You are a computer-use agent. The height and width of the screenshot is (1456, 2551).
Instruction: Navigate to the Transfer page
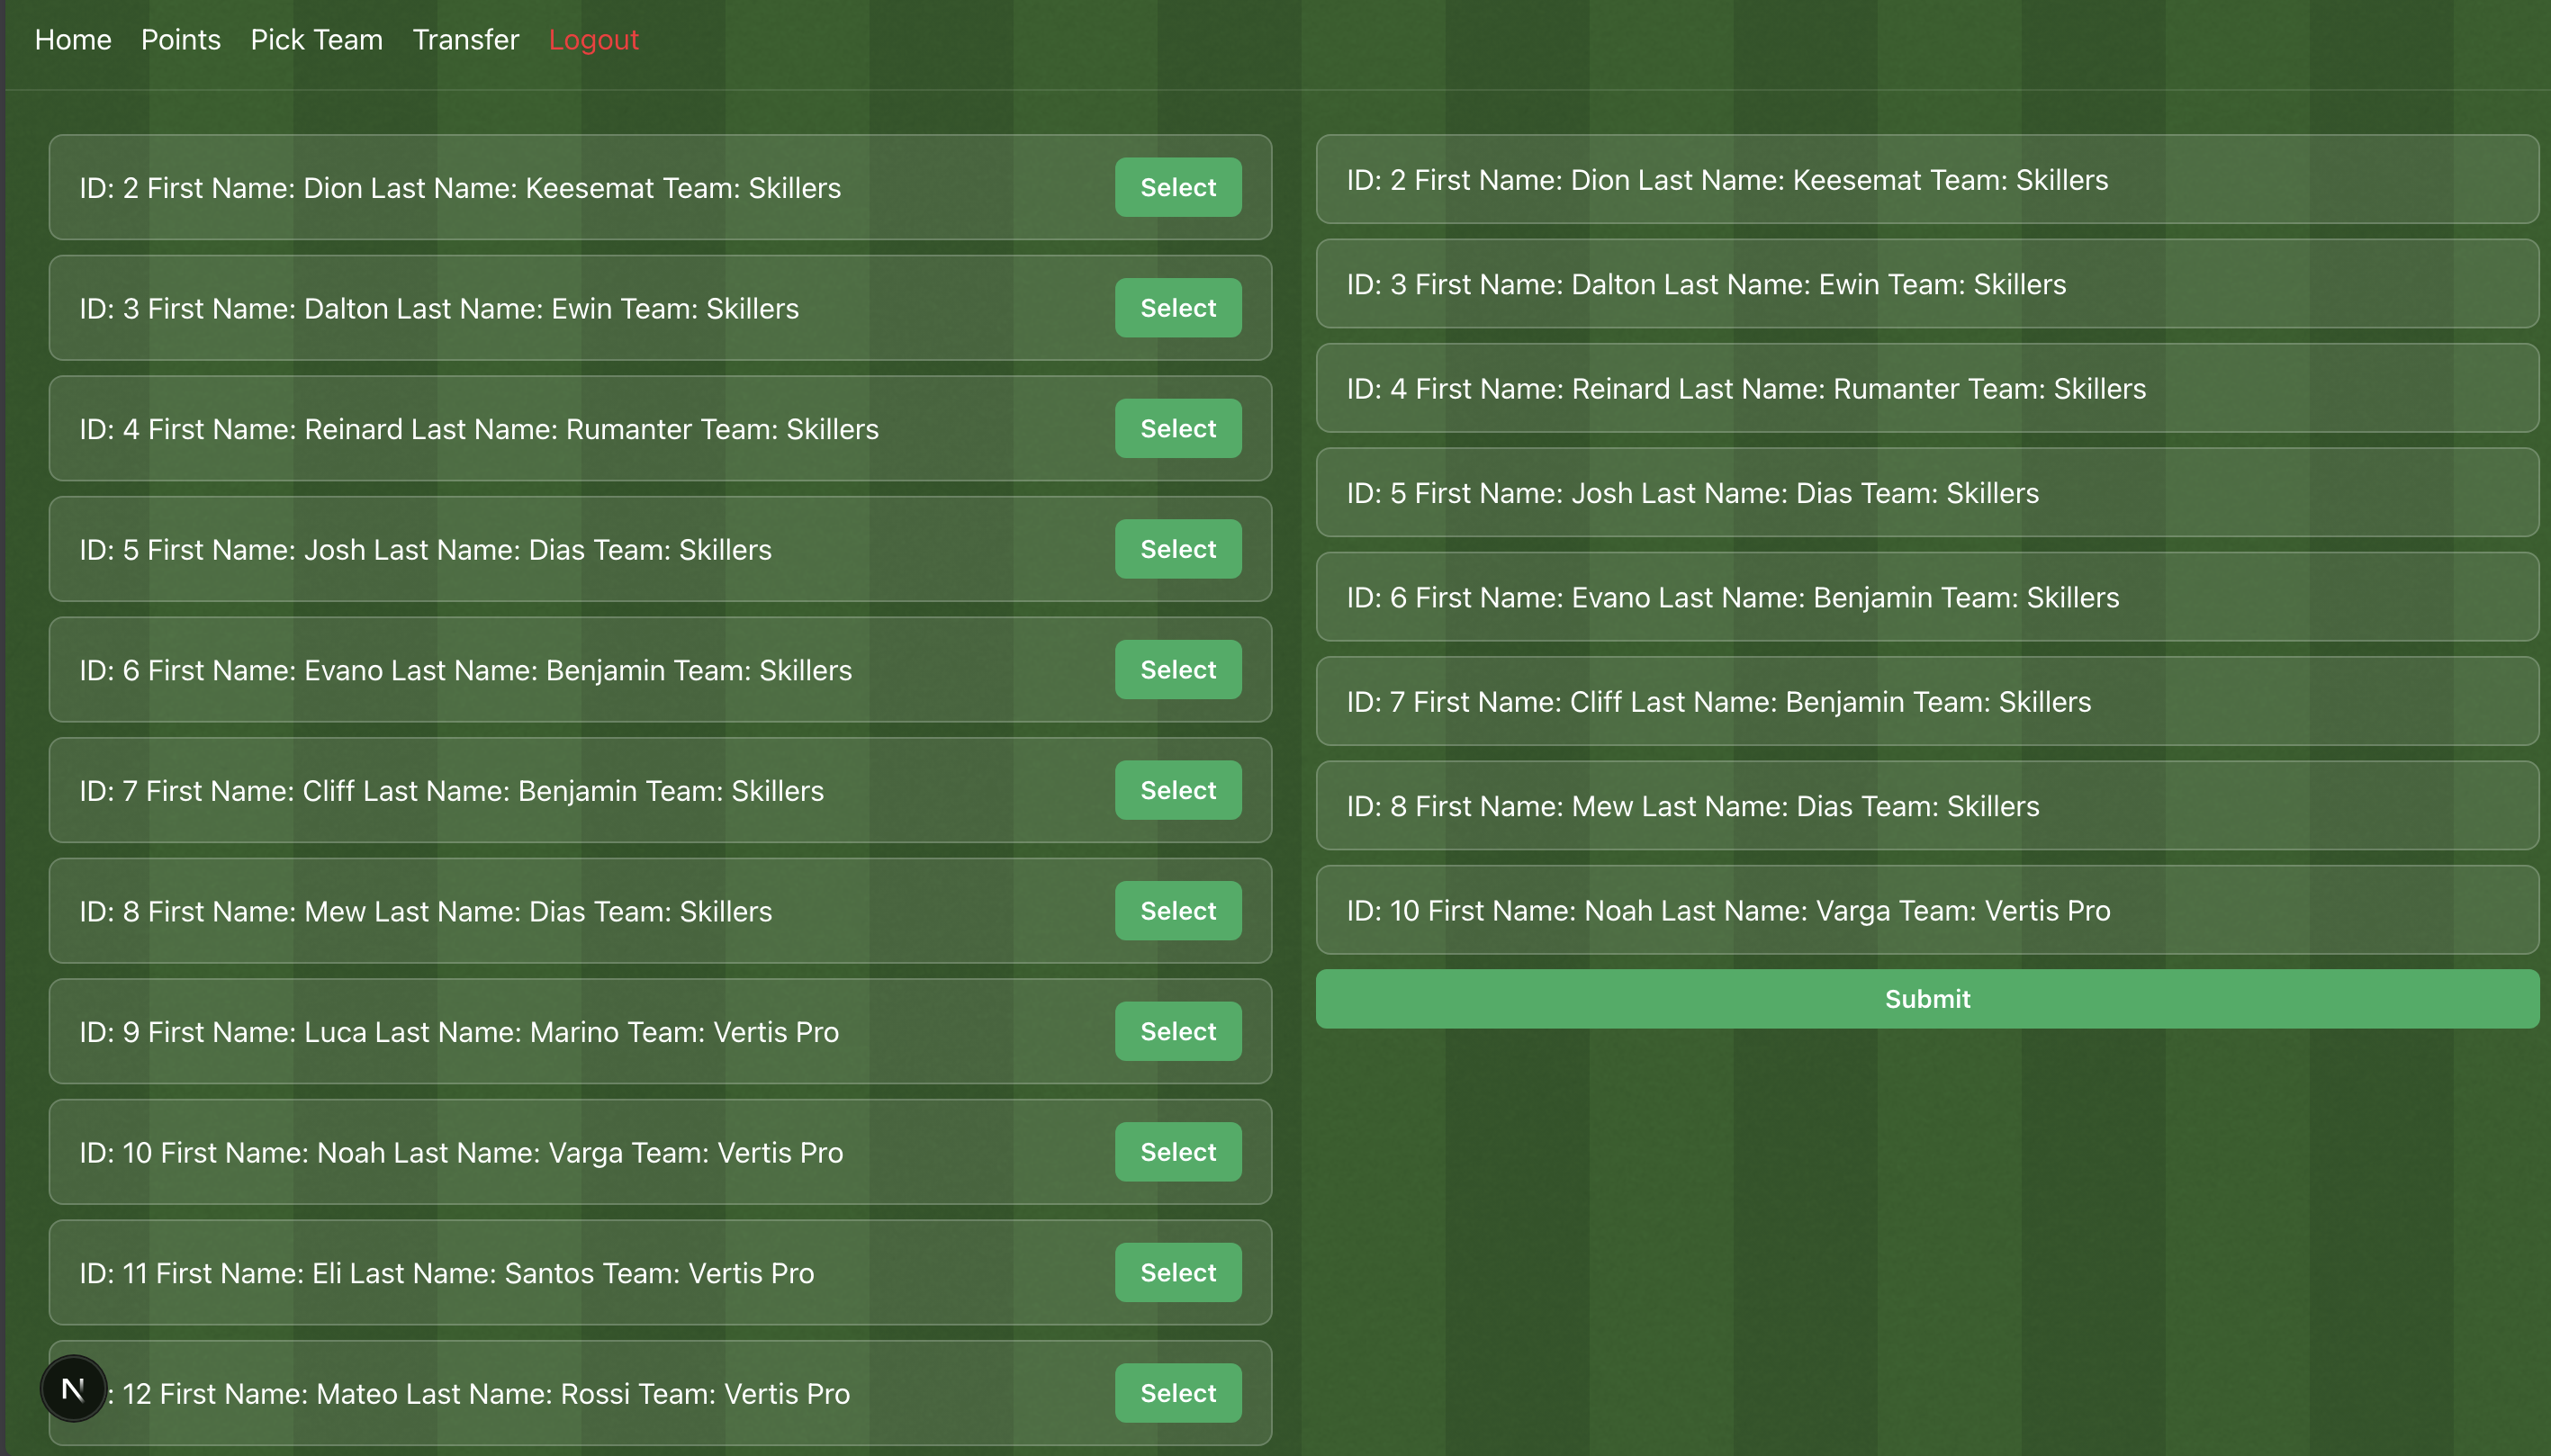[466, 40]
